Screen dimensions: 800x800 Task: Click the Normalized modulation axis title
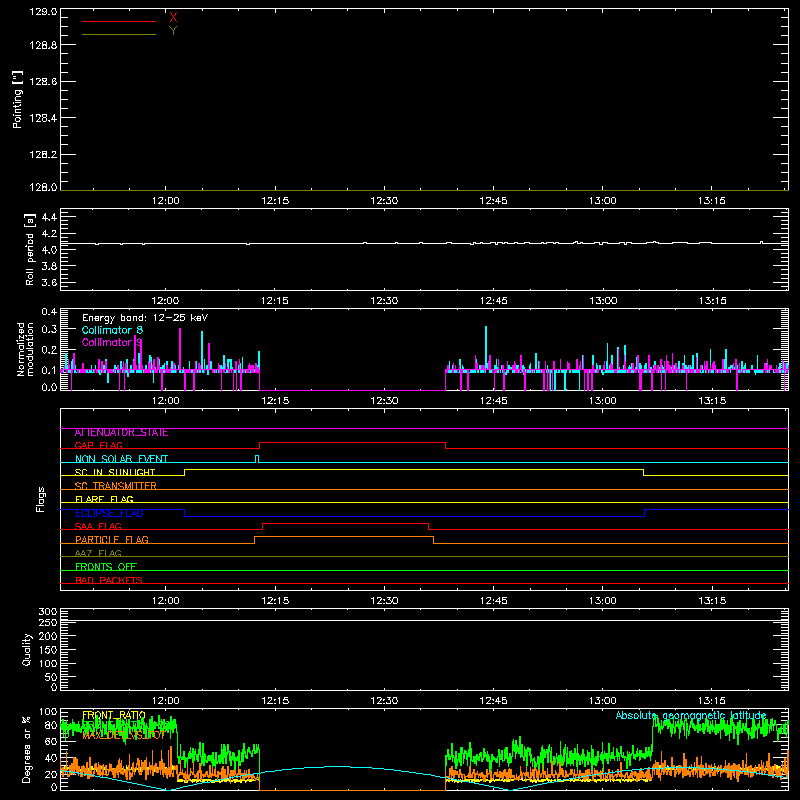[x=24, y=349]
